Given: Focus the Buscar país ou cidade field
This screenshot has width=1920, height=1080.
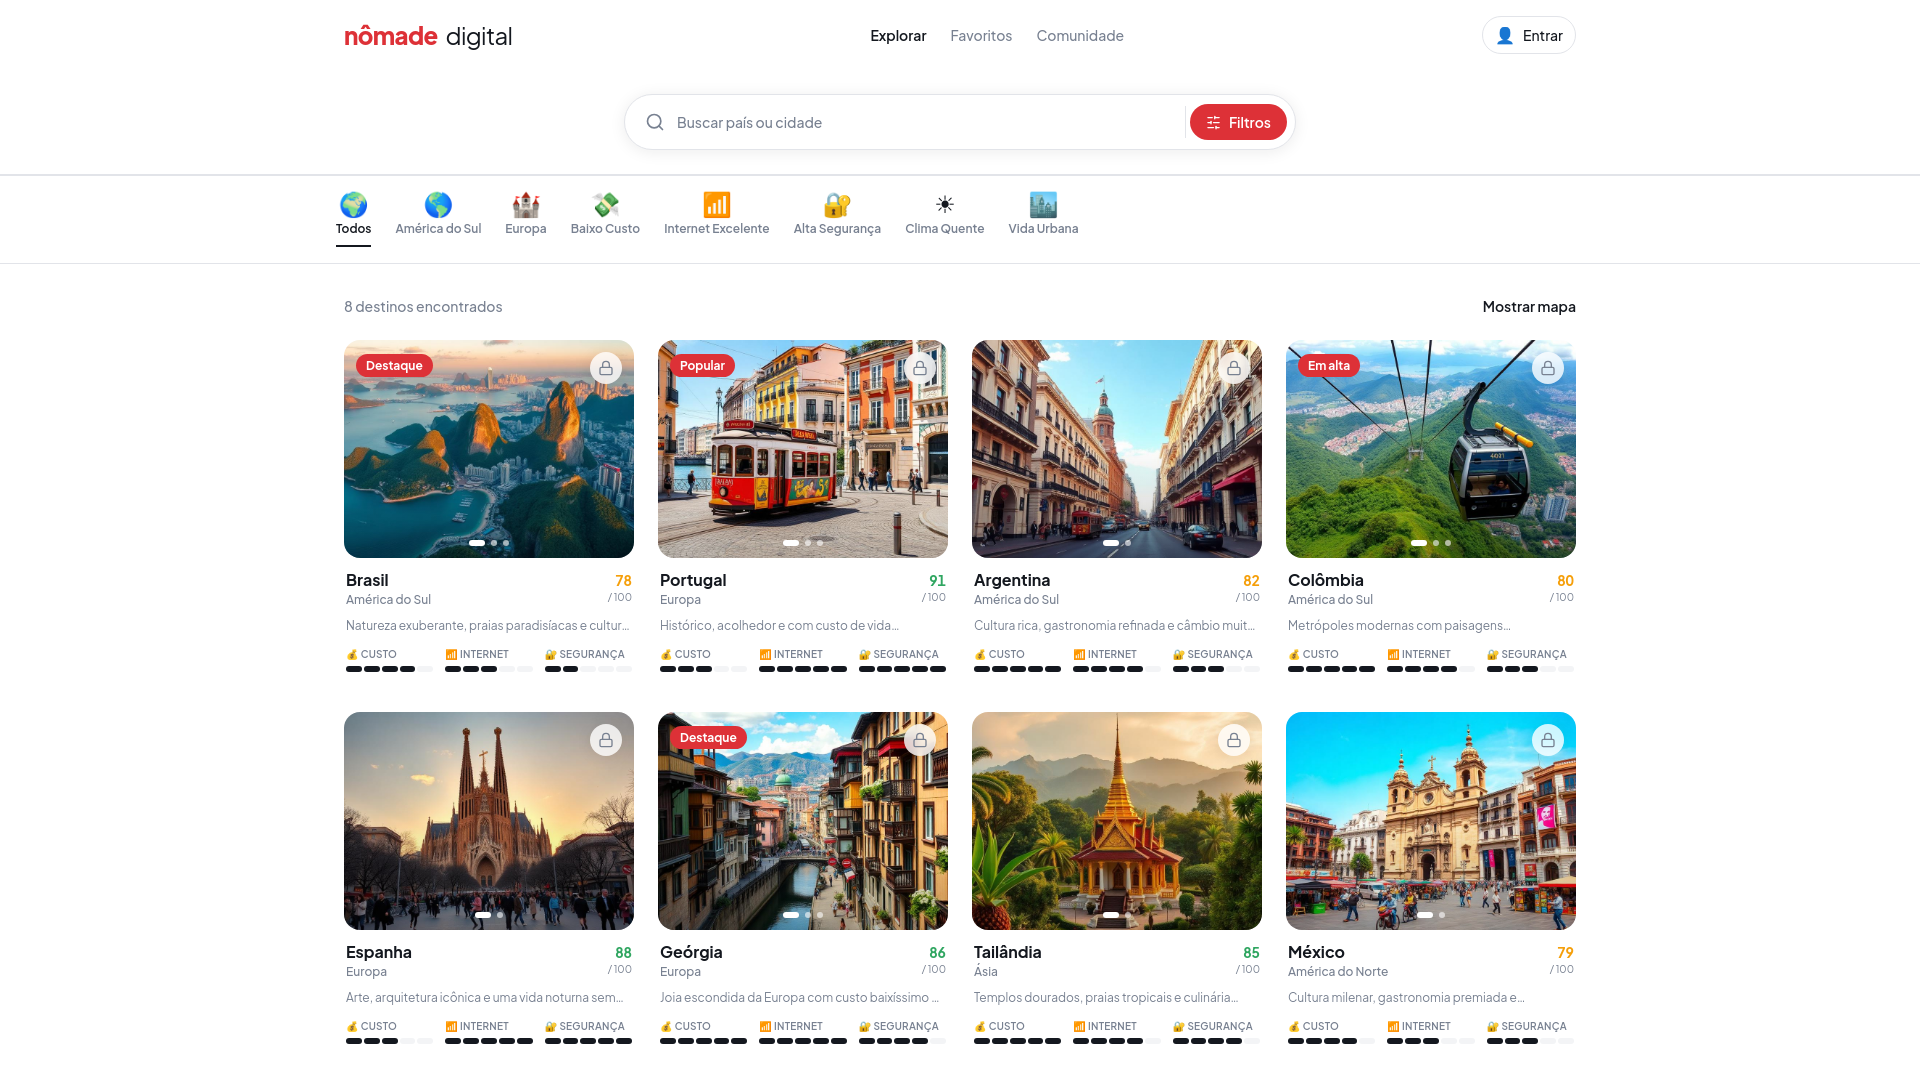Looking at the screenshot, I should coord(925,122).
